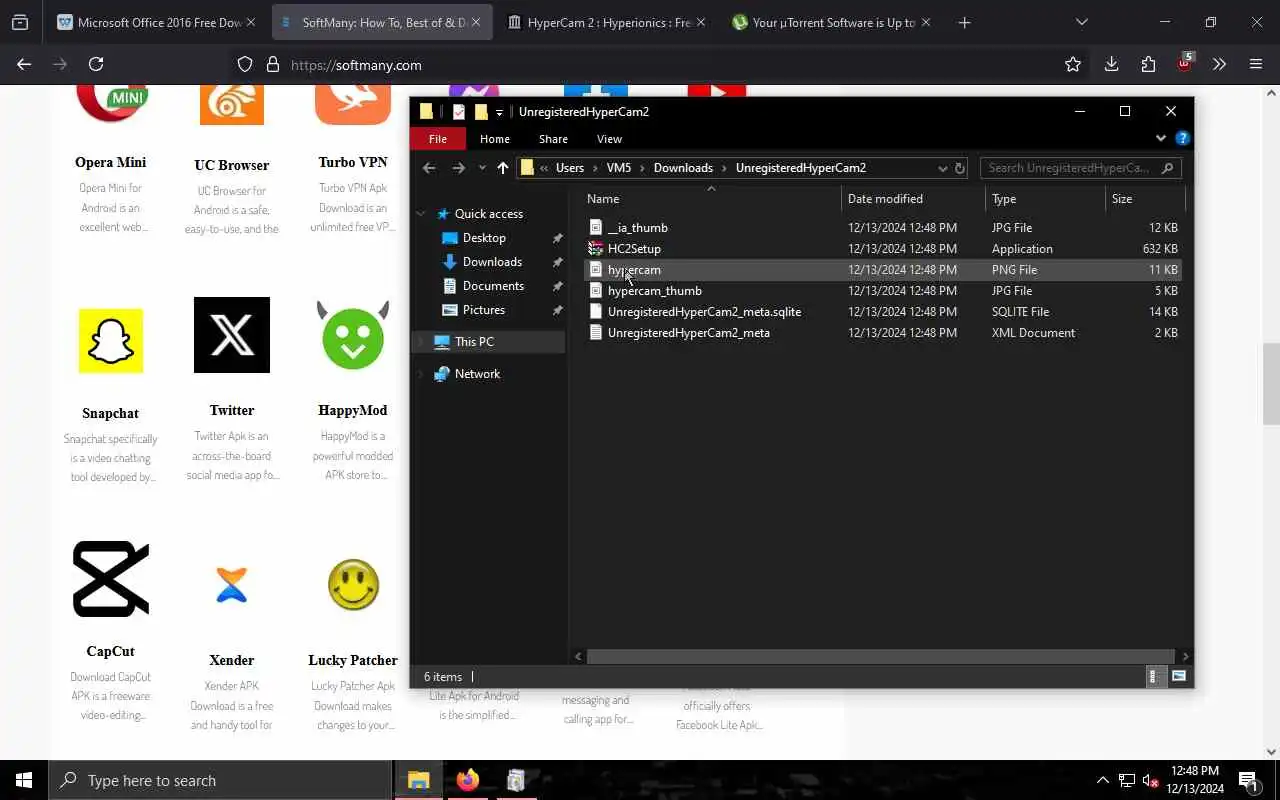Close the Microsoft Office 2016 tab

point(250,22)
